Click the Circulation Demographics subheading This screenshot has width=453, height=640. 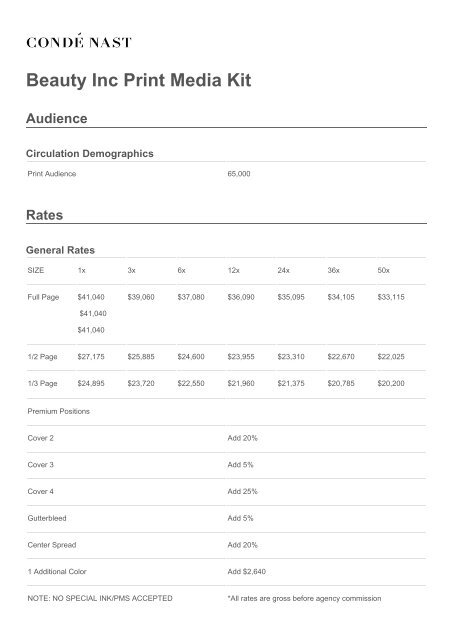90,153
